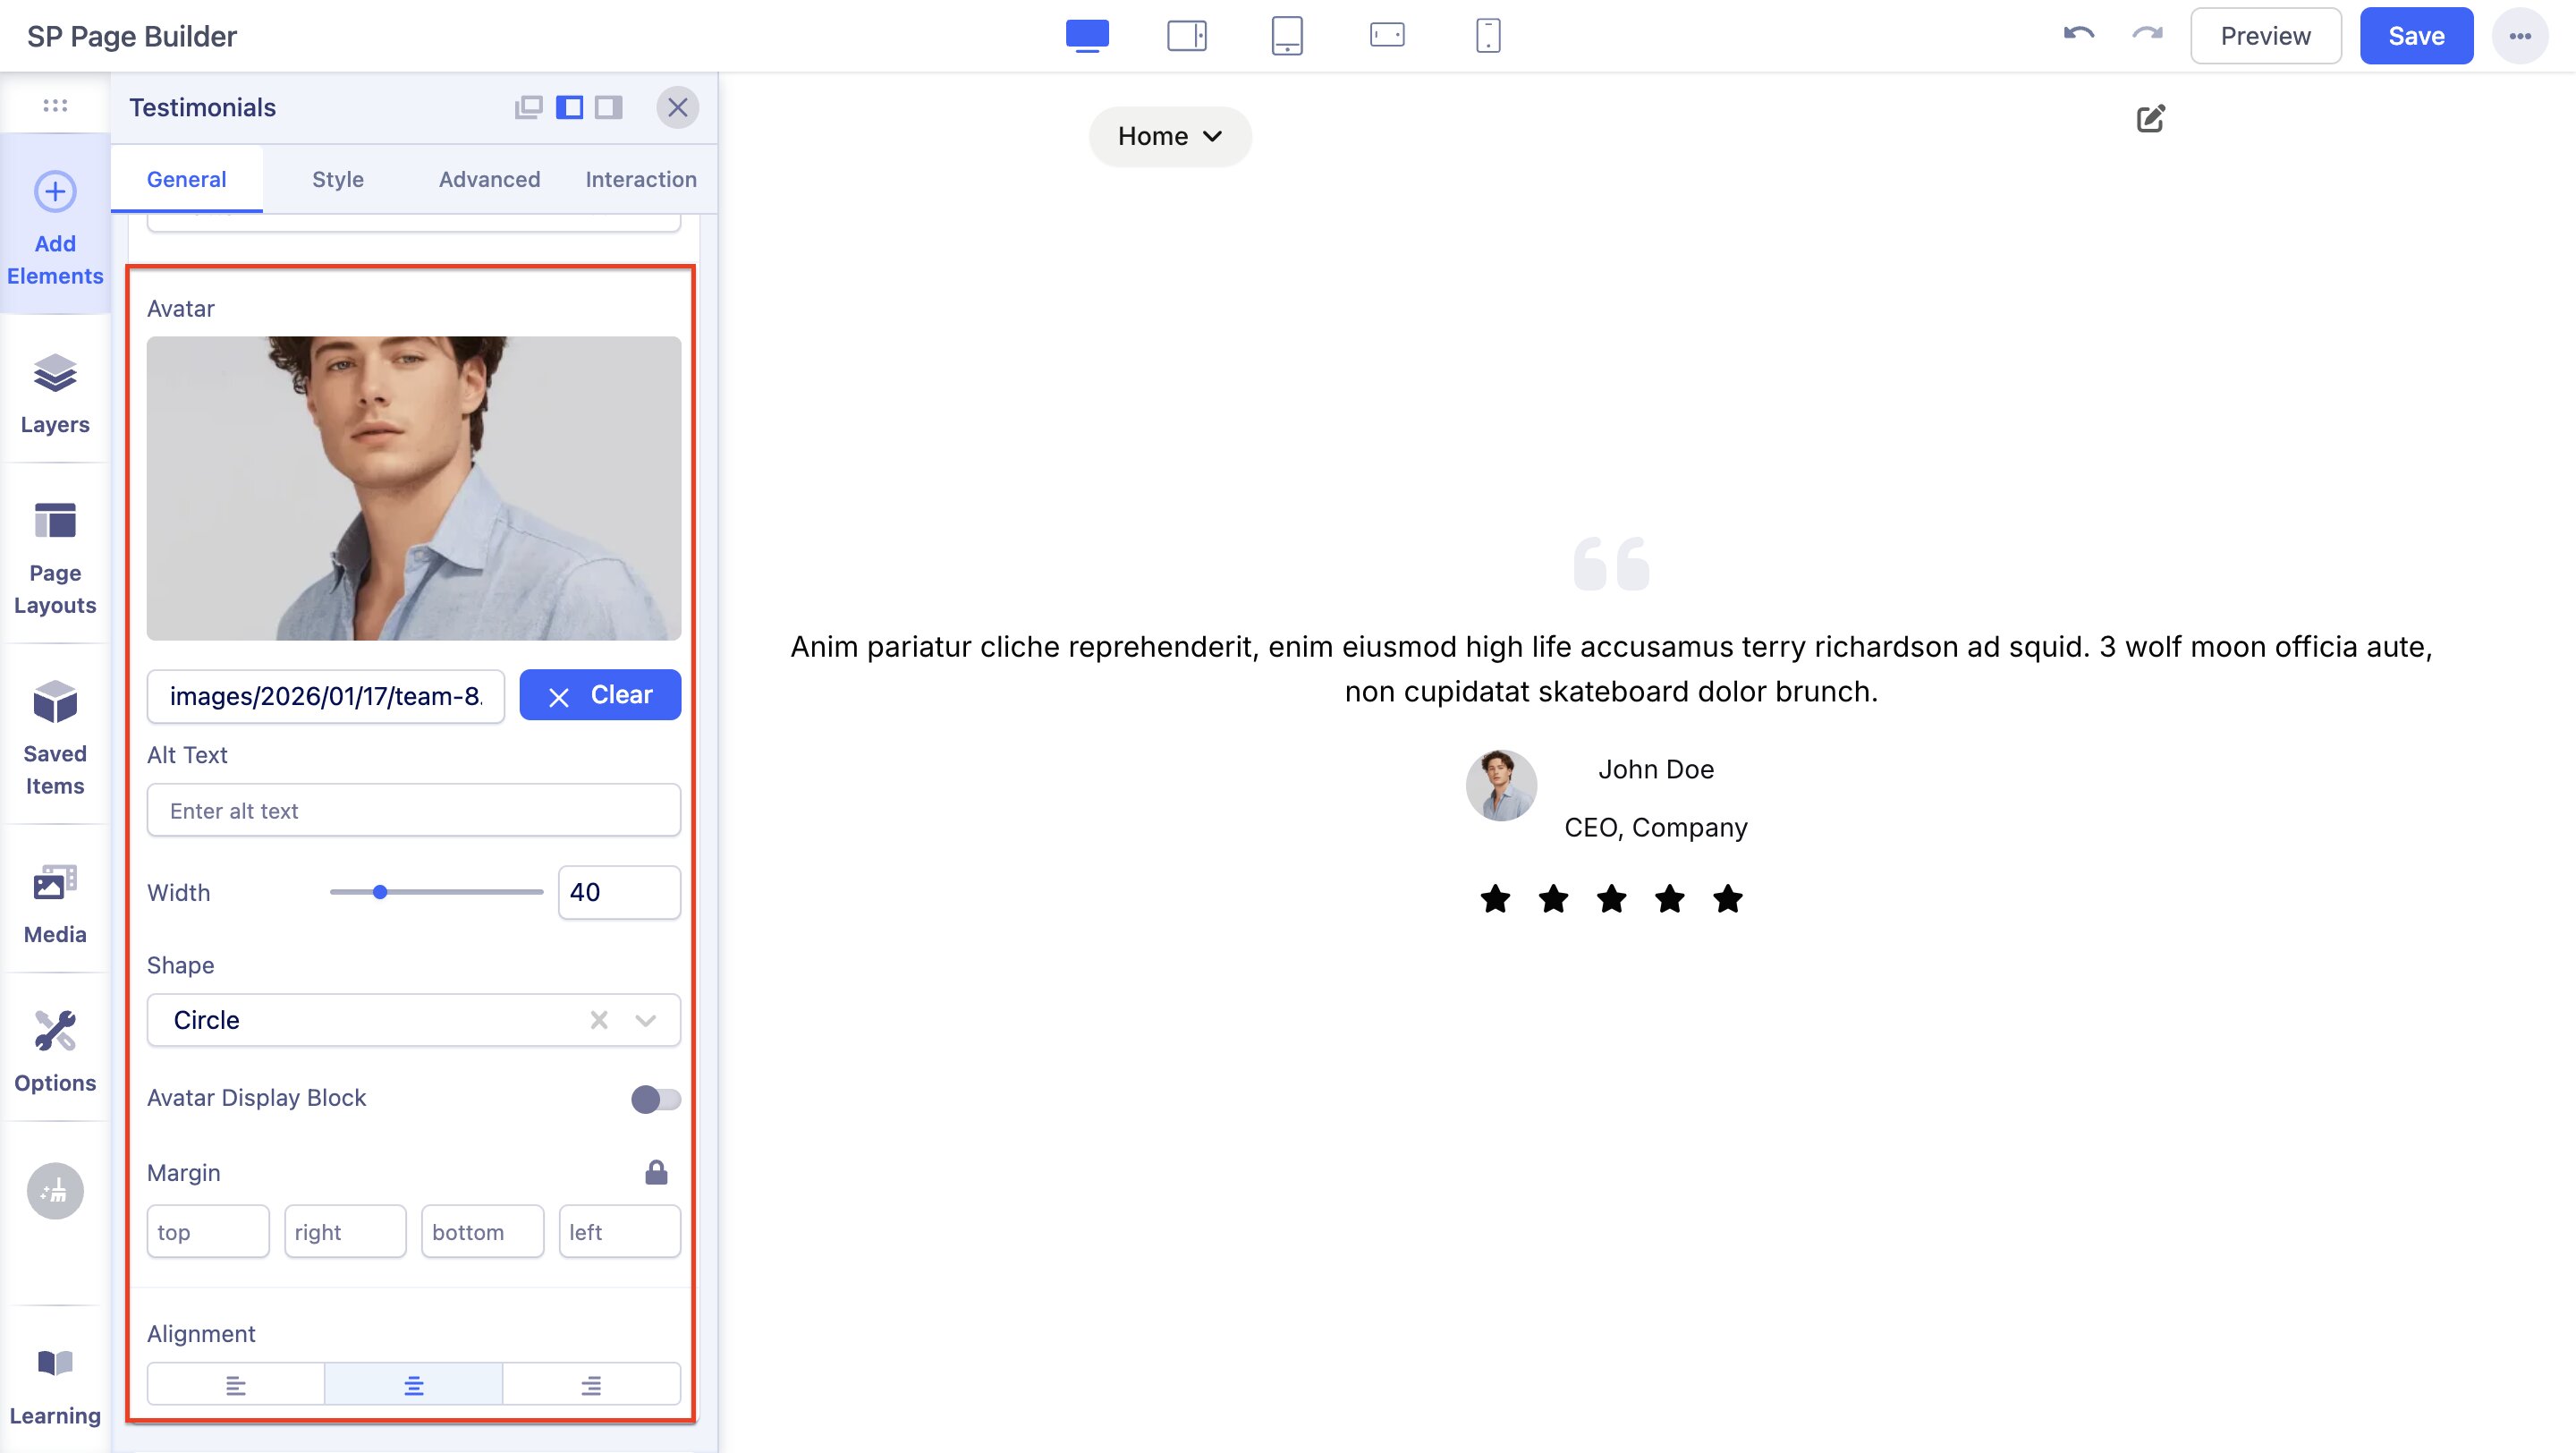The width and height of the screenshot is (2576, 1453).
Task: Clear the avatar image
Action: point(600,695)
